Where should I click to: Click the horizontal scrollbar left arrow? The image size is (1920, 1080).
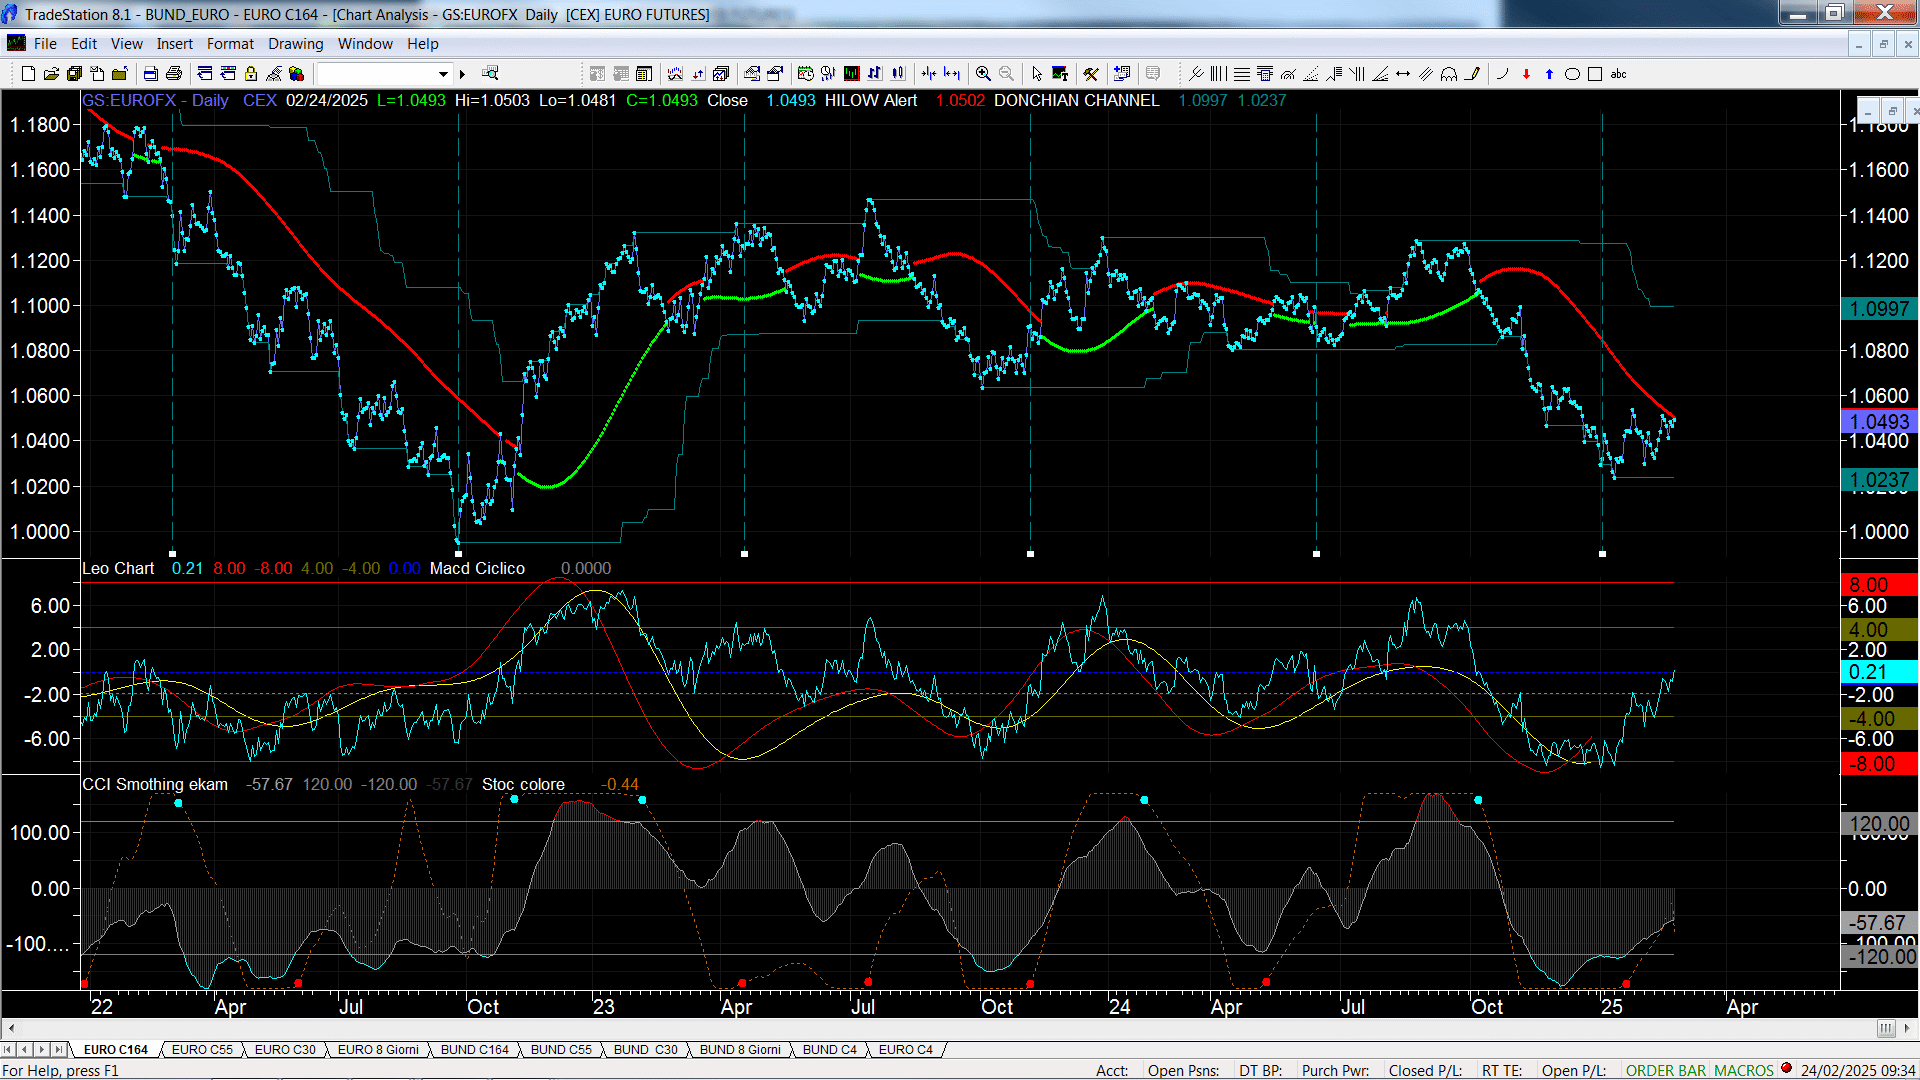[x=11, y=1028]
